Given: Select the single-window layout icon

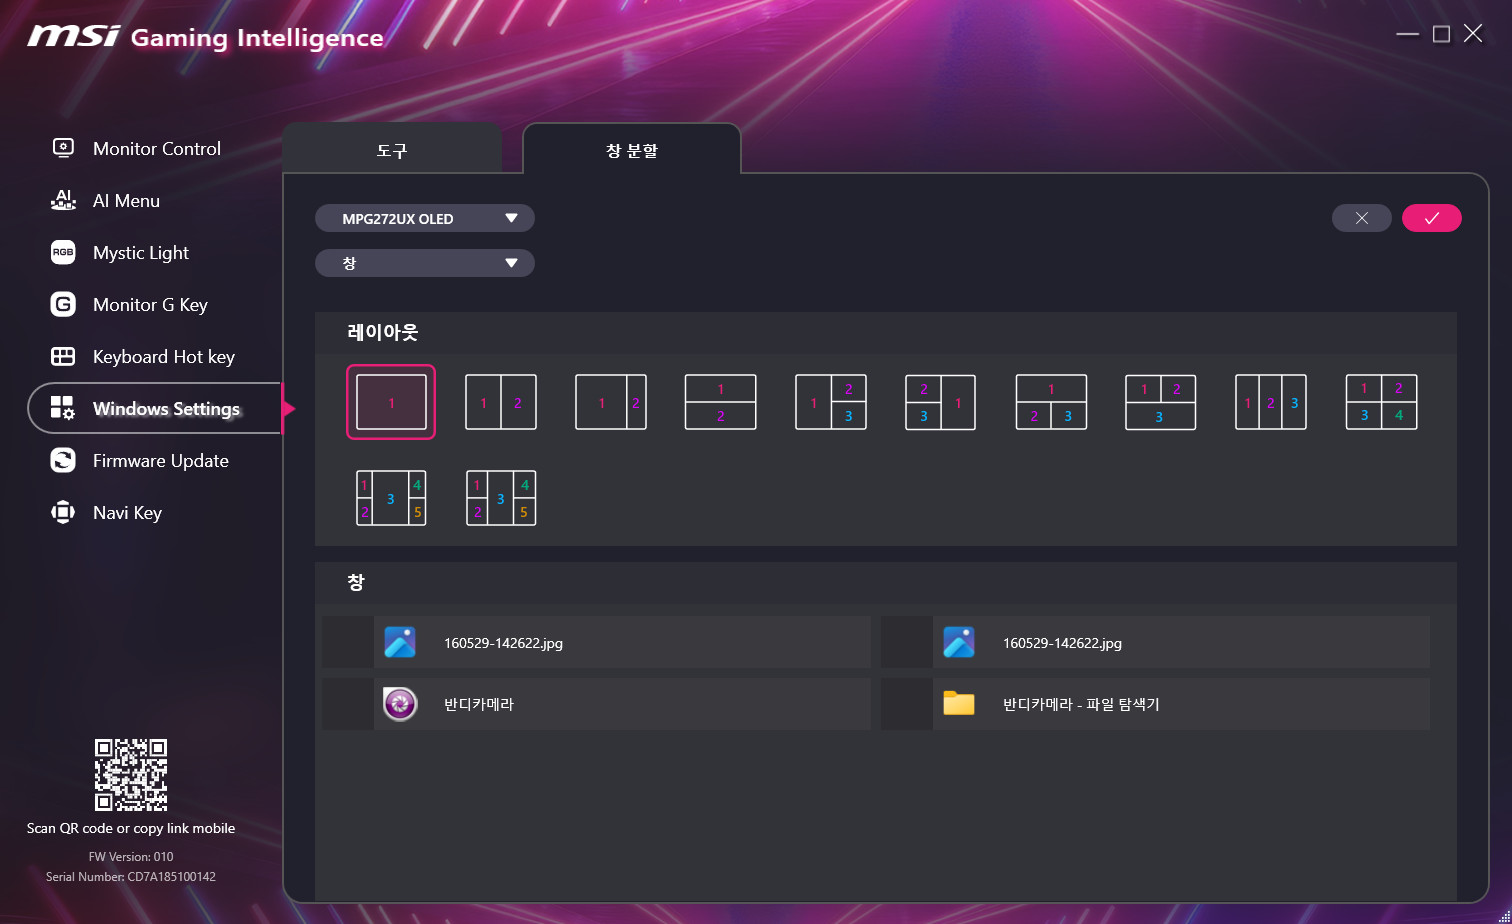Looking at the screenshot, I should click(x=391, y=402).
